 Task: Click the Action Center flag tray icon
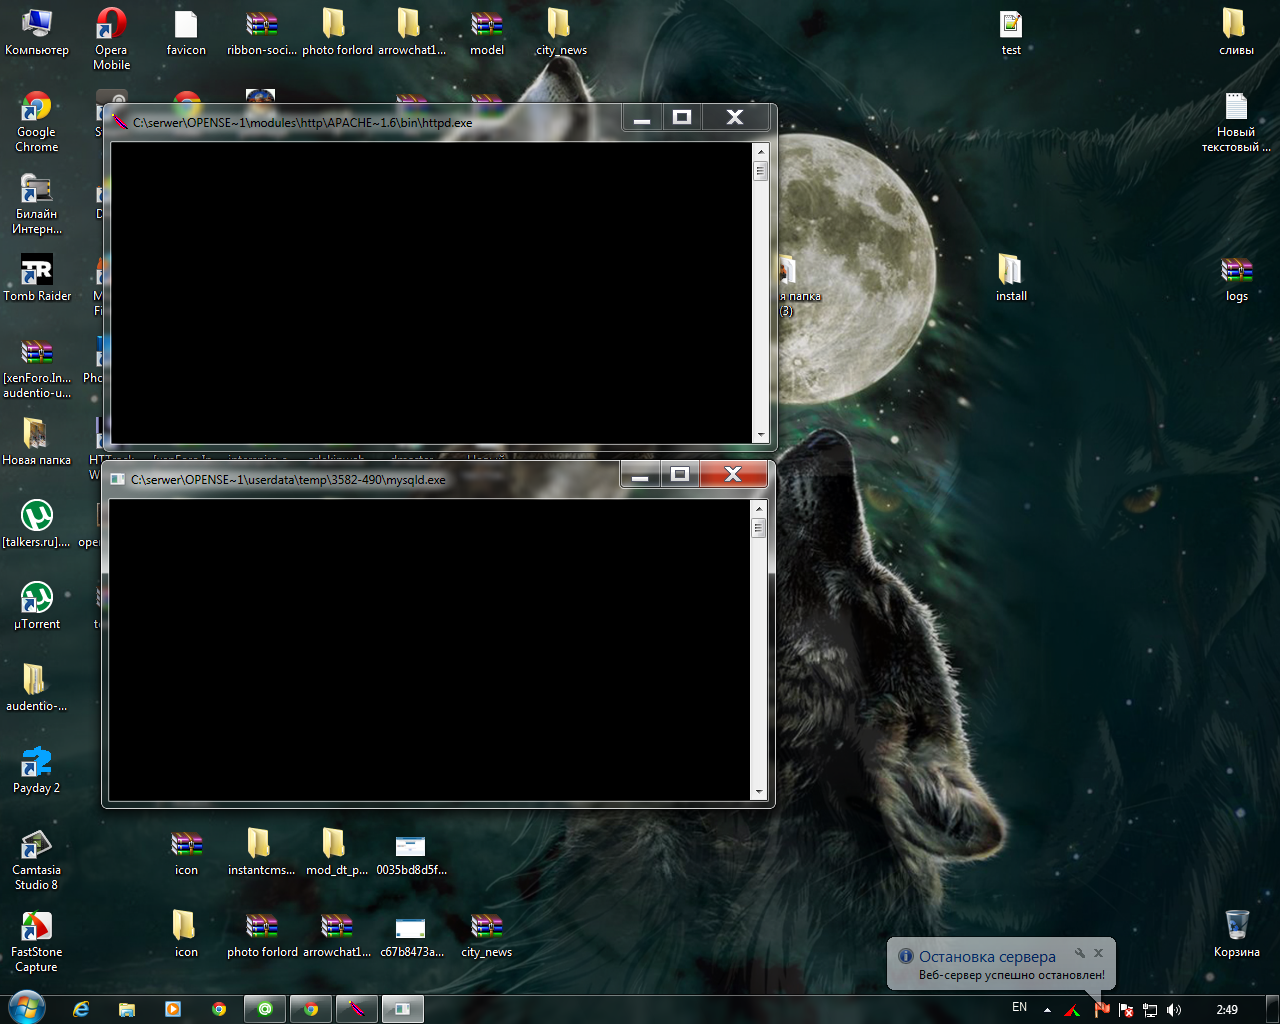1125,1009
